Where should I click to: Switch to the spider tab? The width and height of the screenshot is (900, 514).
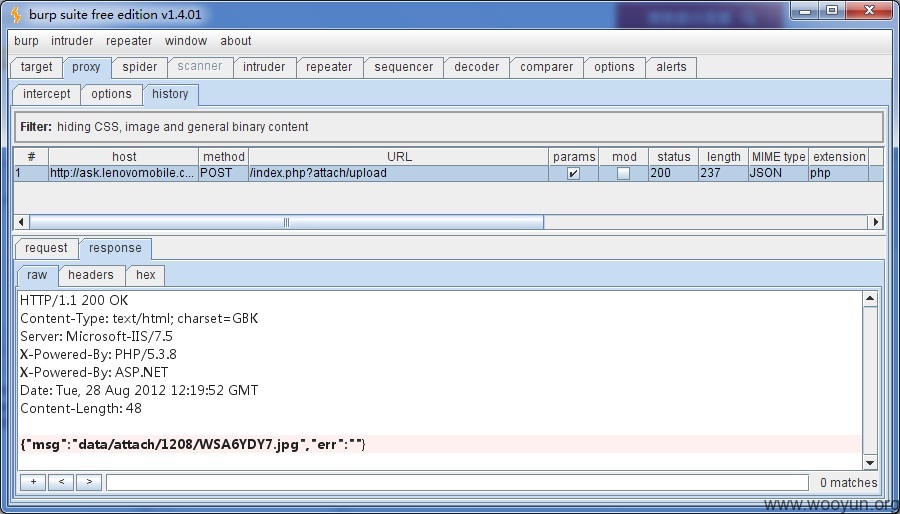click(x=139, y=67)
